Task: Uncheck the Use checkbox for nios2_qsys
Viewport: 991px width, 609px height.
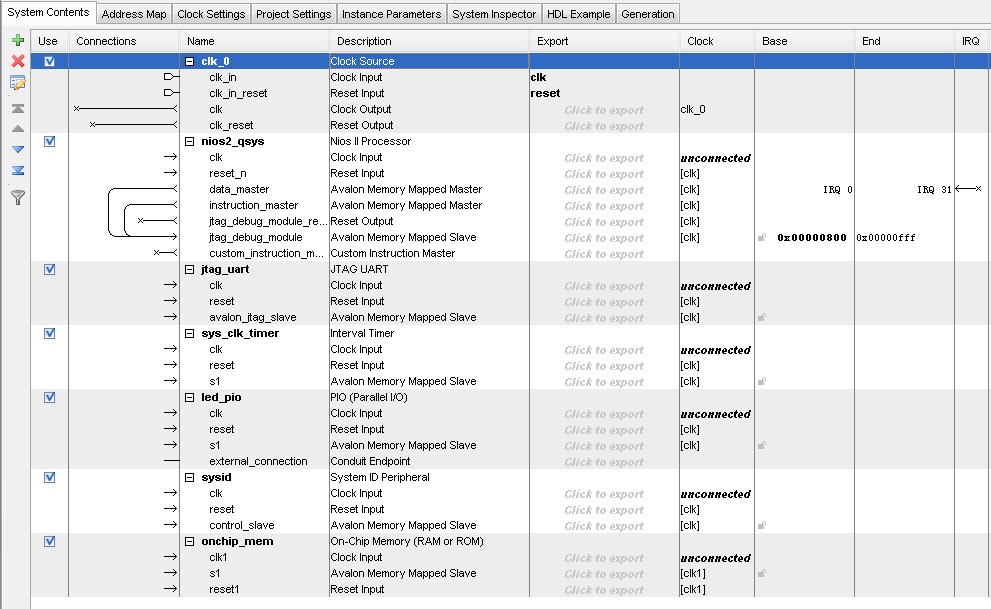Action: click(x=49, y=142)
